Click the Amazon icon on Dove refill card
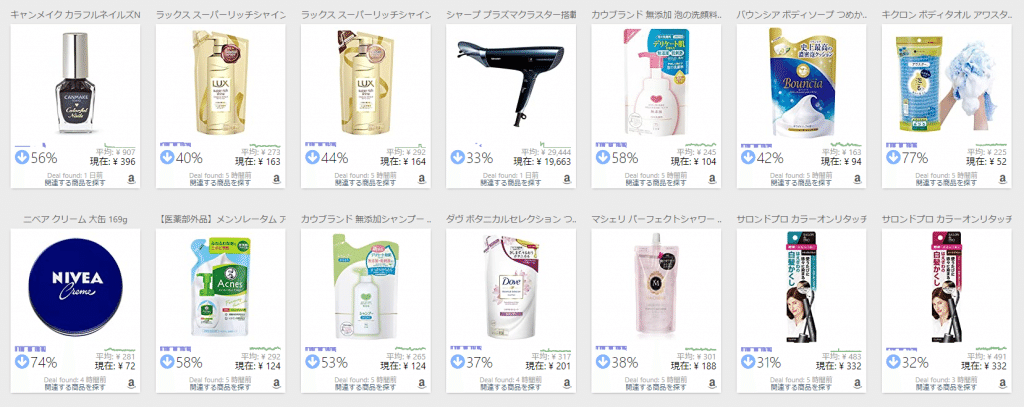 click(x=566, y=384)
